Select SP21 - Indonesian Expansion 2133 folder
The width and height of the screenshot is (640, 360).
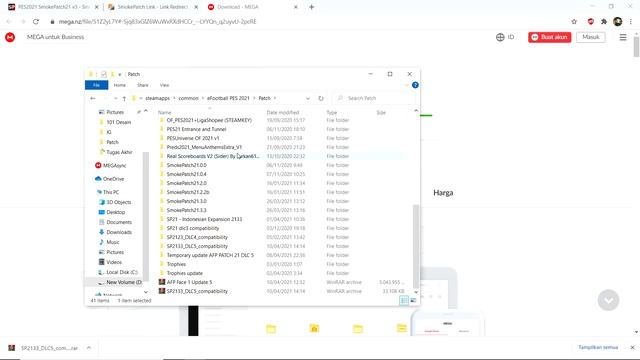pos(204,219)
